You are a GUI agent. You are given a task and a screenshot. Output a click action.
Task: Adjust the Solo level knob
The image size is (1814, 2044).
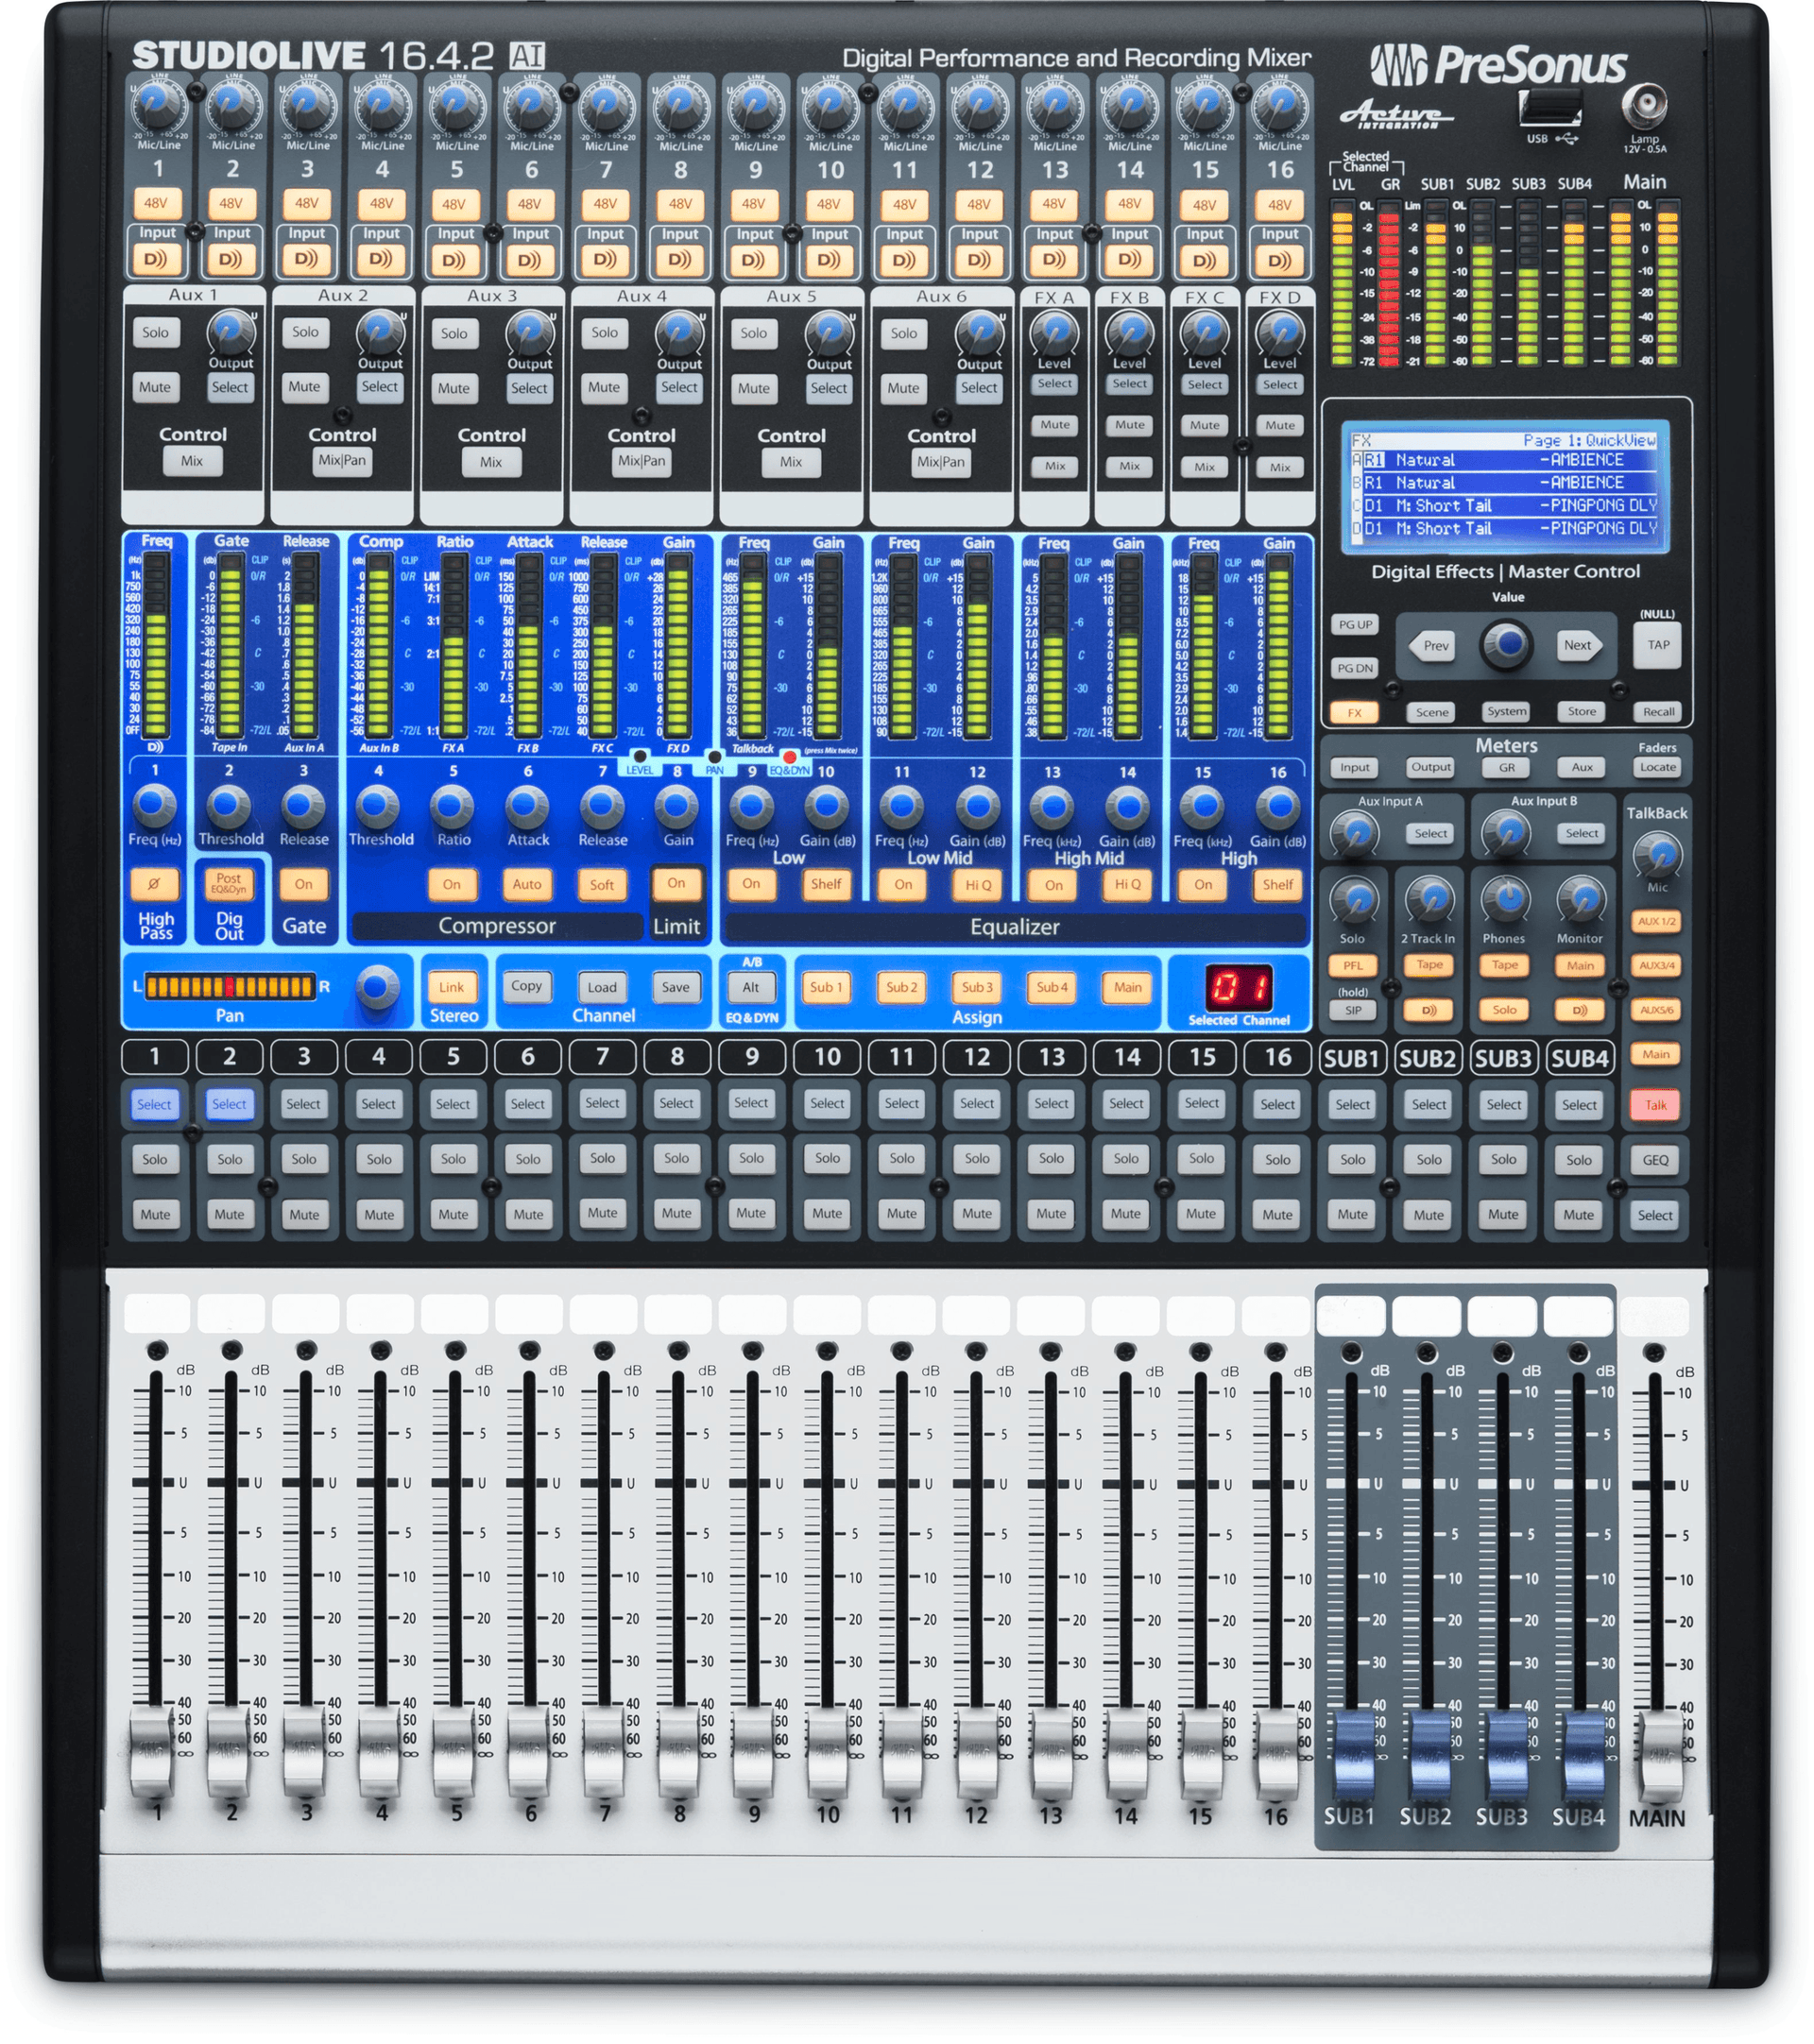click(1353, 899)
